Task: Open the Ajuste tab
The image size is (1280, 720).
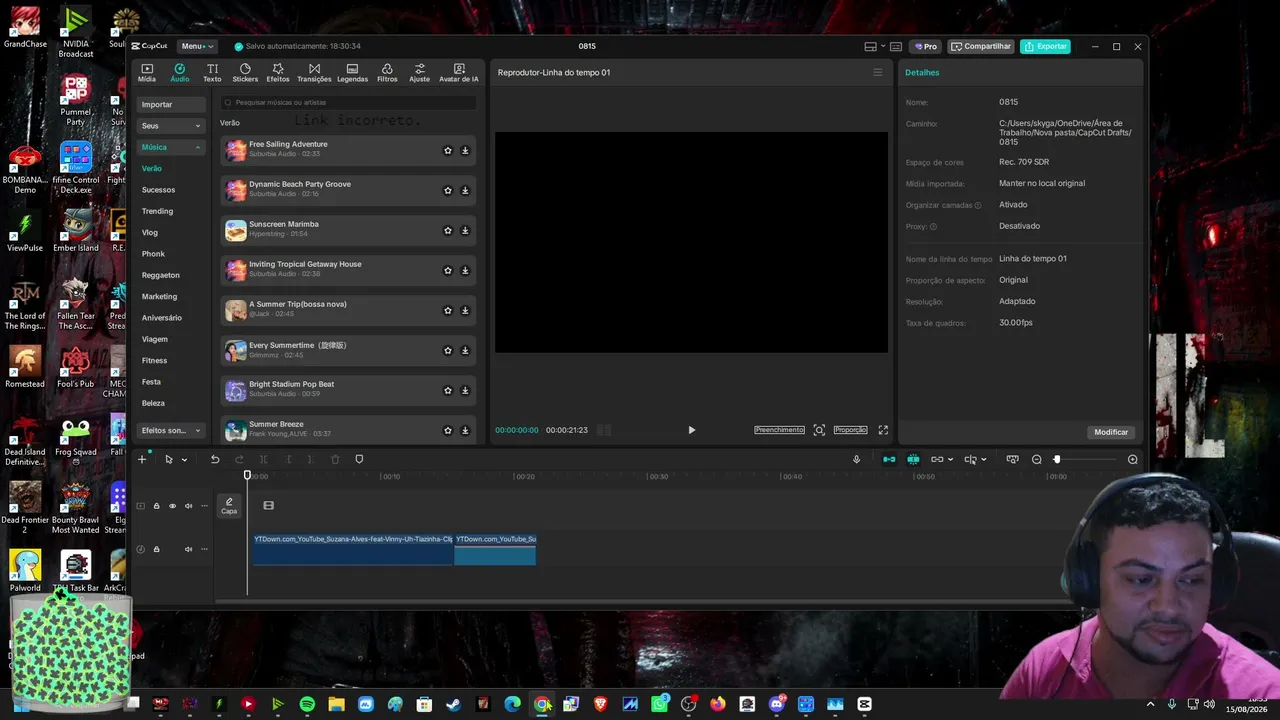Action: pos(420,73)
